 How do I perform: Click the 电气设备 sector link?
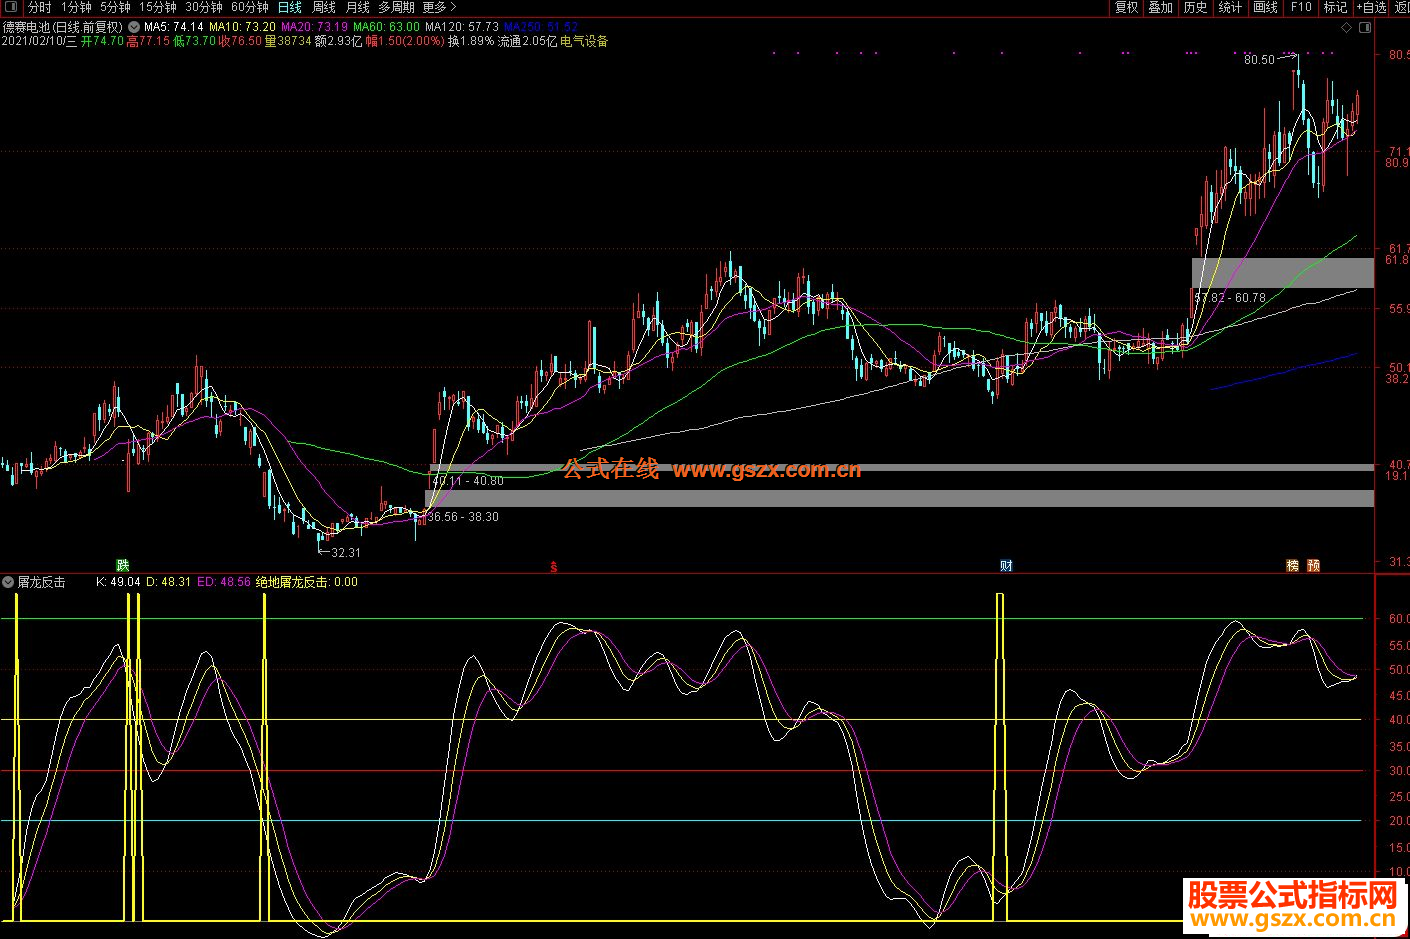click(x=584, y=41)
